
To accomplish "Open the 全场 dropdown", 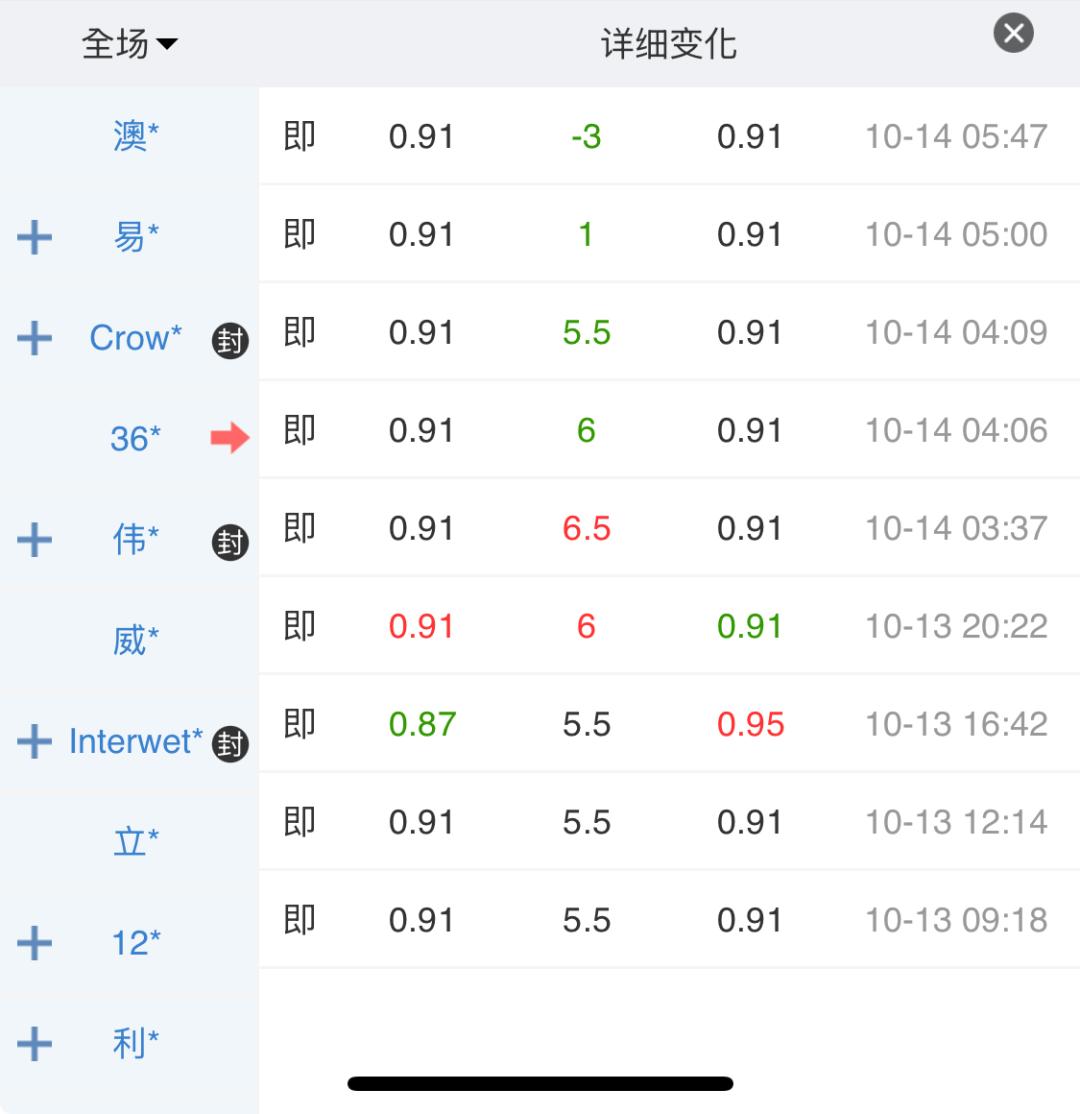I will 129,44.
